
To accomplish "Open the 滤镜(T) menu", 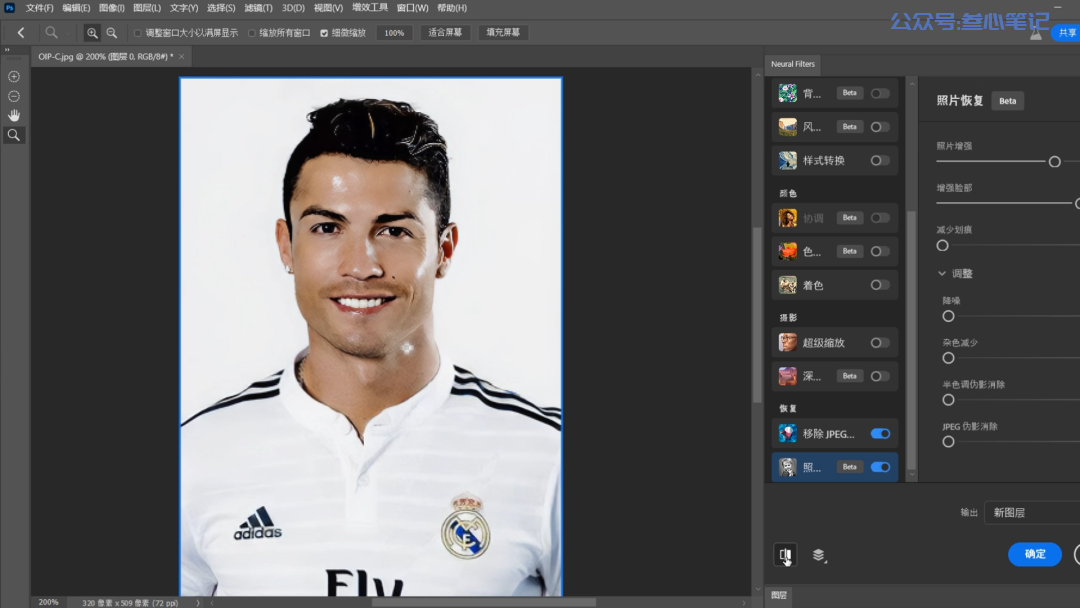I will 258,8.
